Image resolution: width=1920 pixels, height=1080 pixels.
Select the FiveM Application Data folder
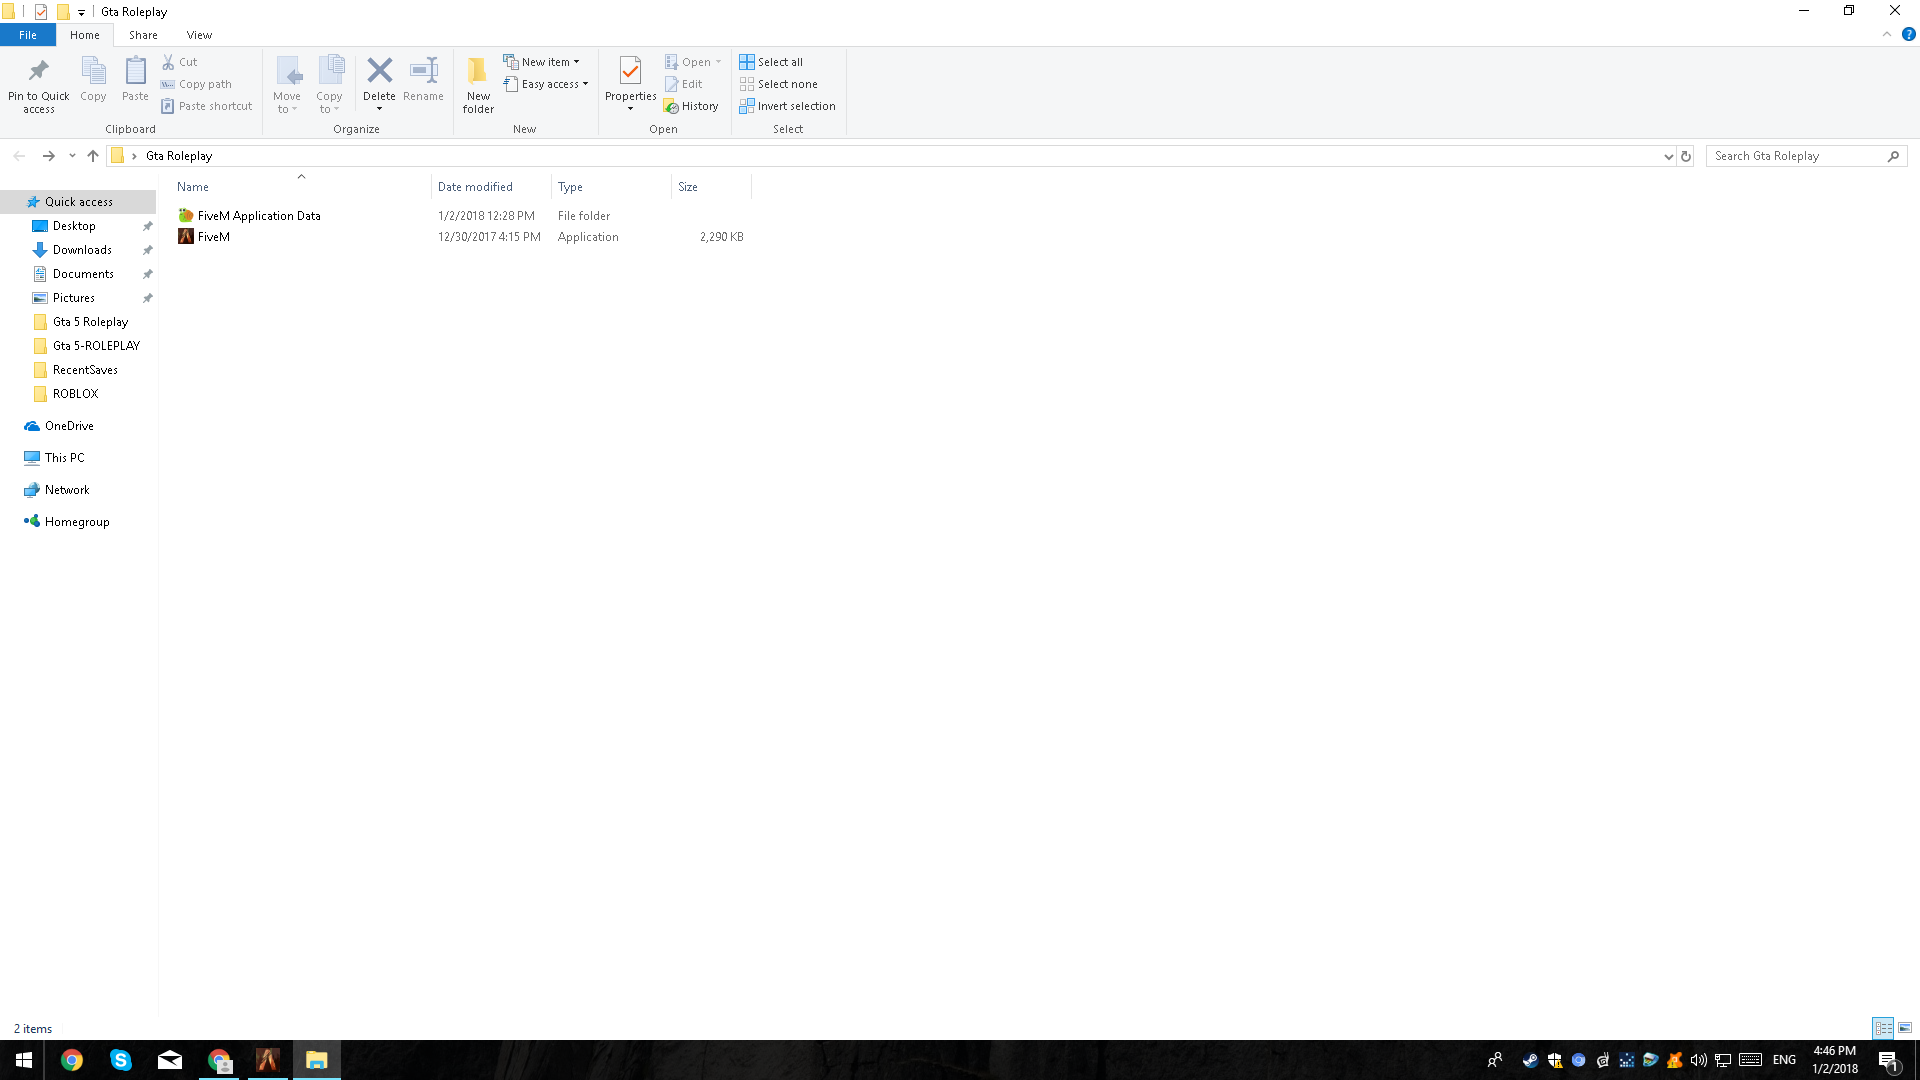[x=259, y=216]
